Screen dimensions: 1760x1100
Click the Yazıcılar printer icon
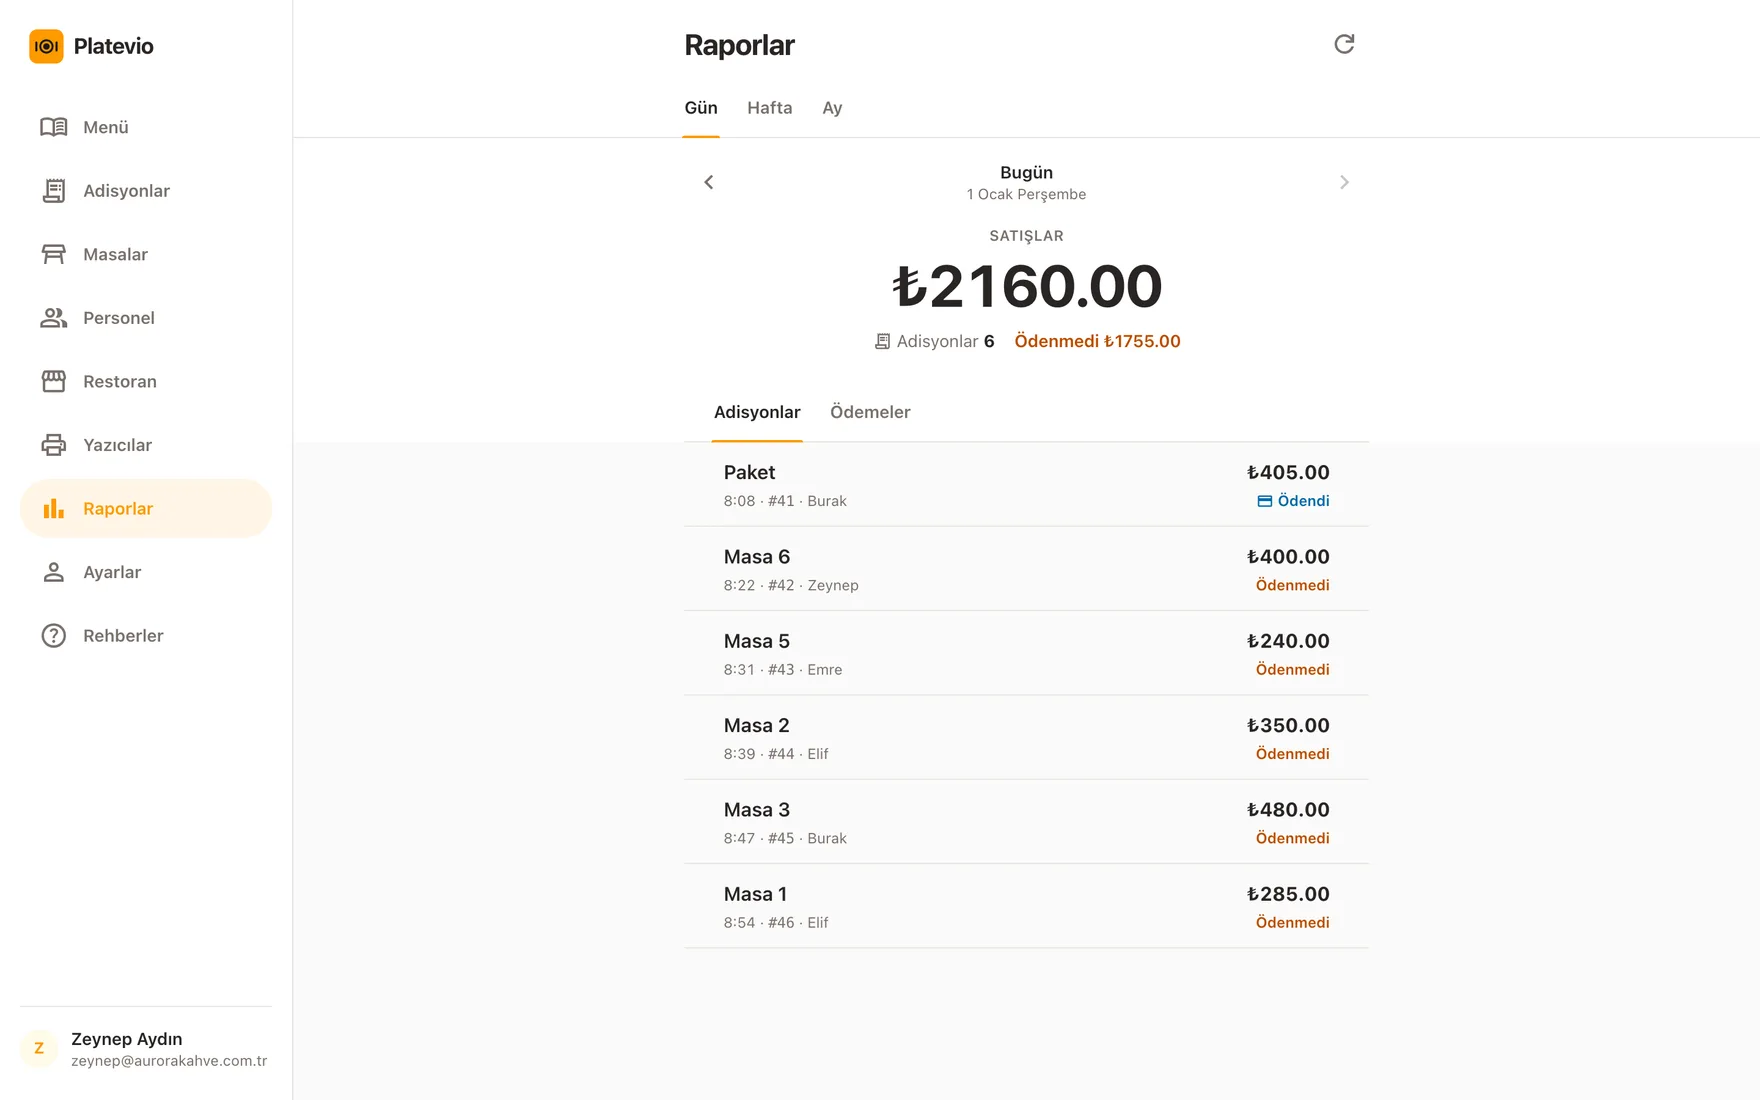pos(54,445)
